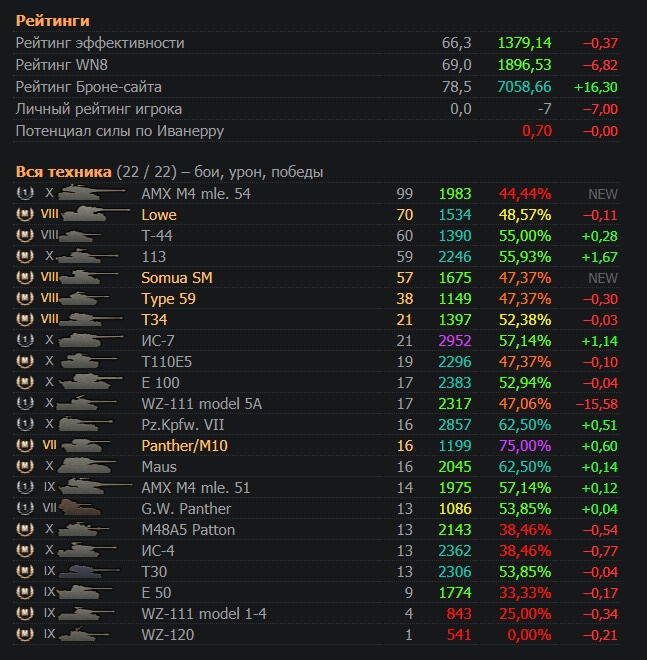Click the mastery badge icon beside WZ-120

24,634
